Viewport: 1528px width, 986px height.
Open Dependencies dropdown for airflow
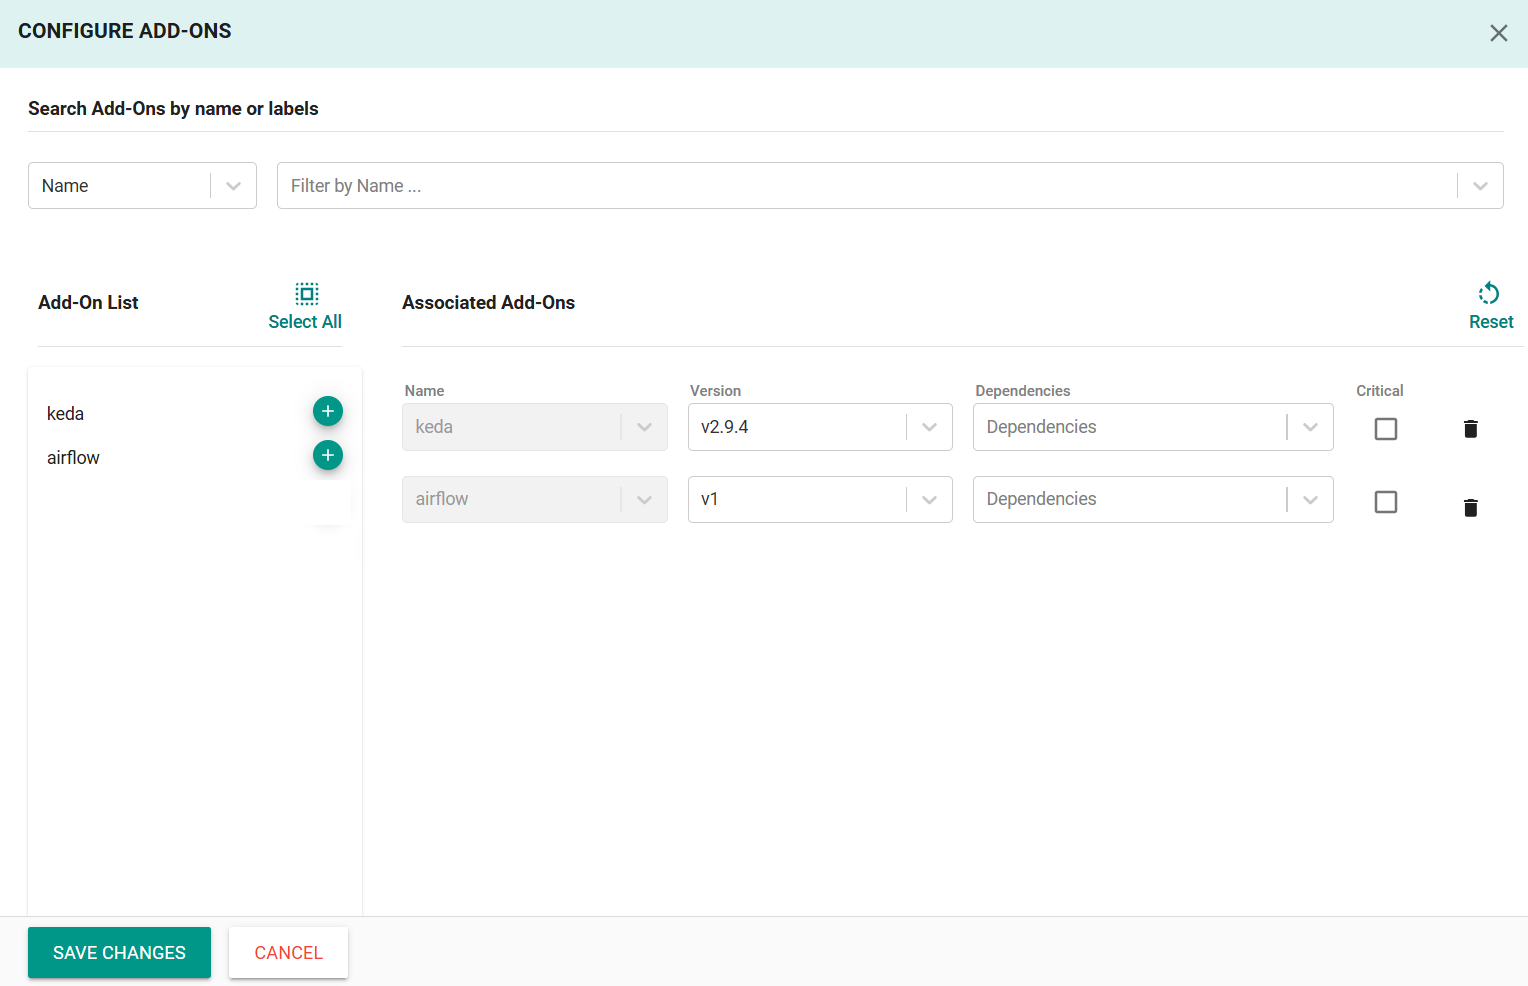1153,499
